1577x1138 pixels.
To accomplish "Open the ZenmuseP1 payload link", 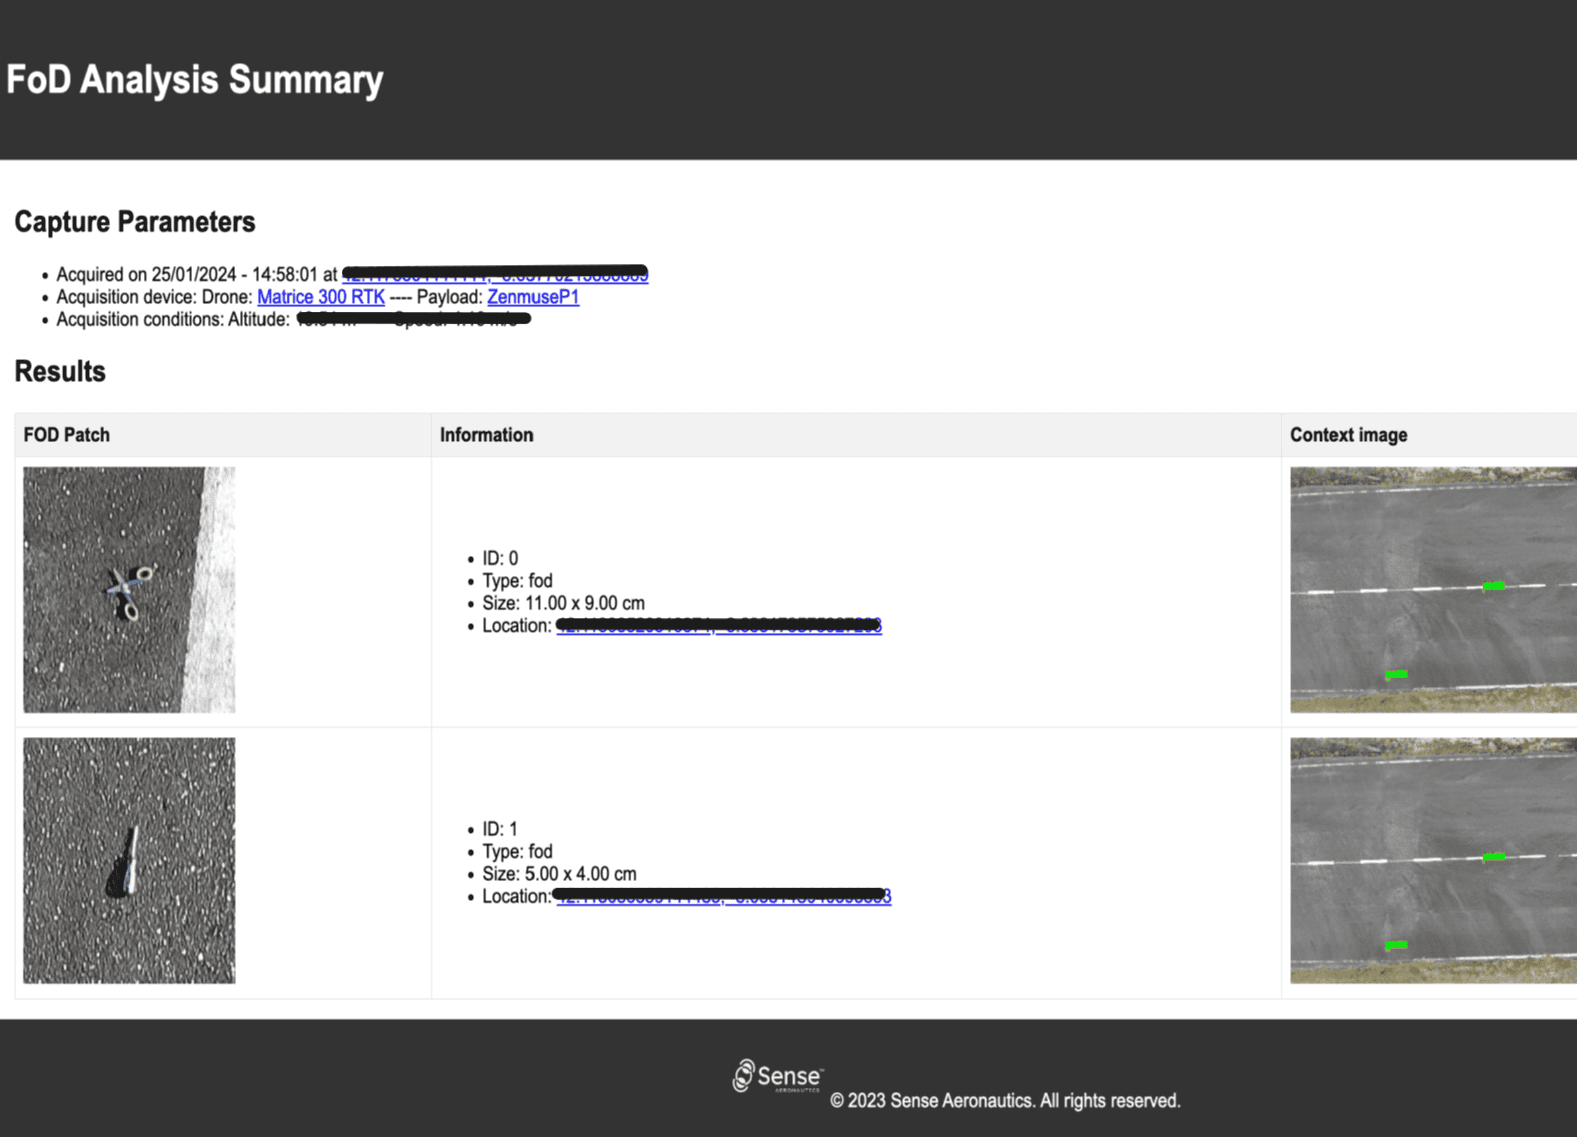I will coord(532,297).
